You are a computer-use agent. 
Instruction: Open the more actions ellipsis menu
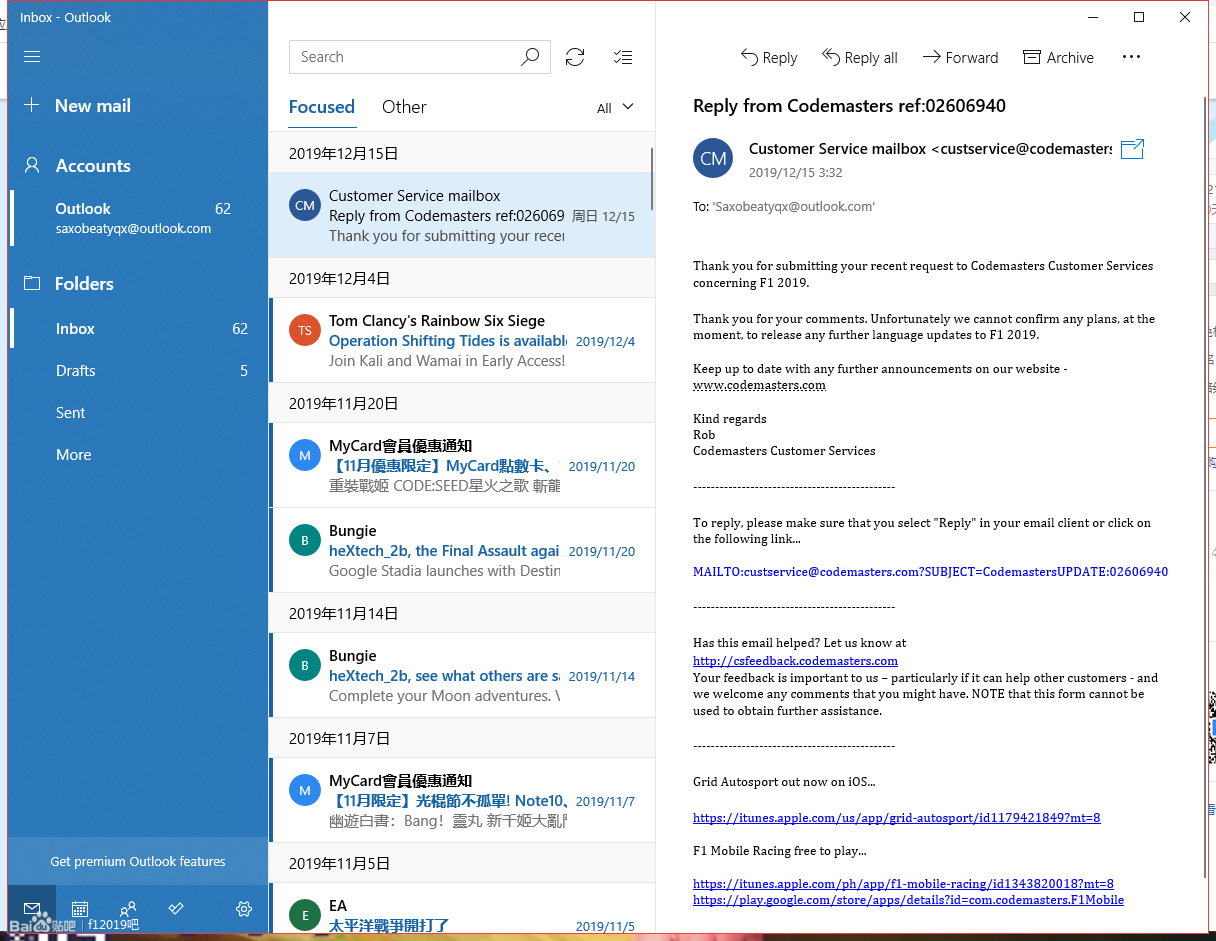click(1131, 57)
